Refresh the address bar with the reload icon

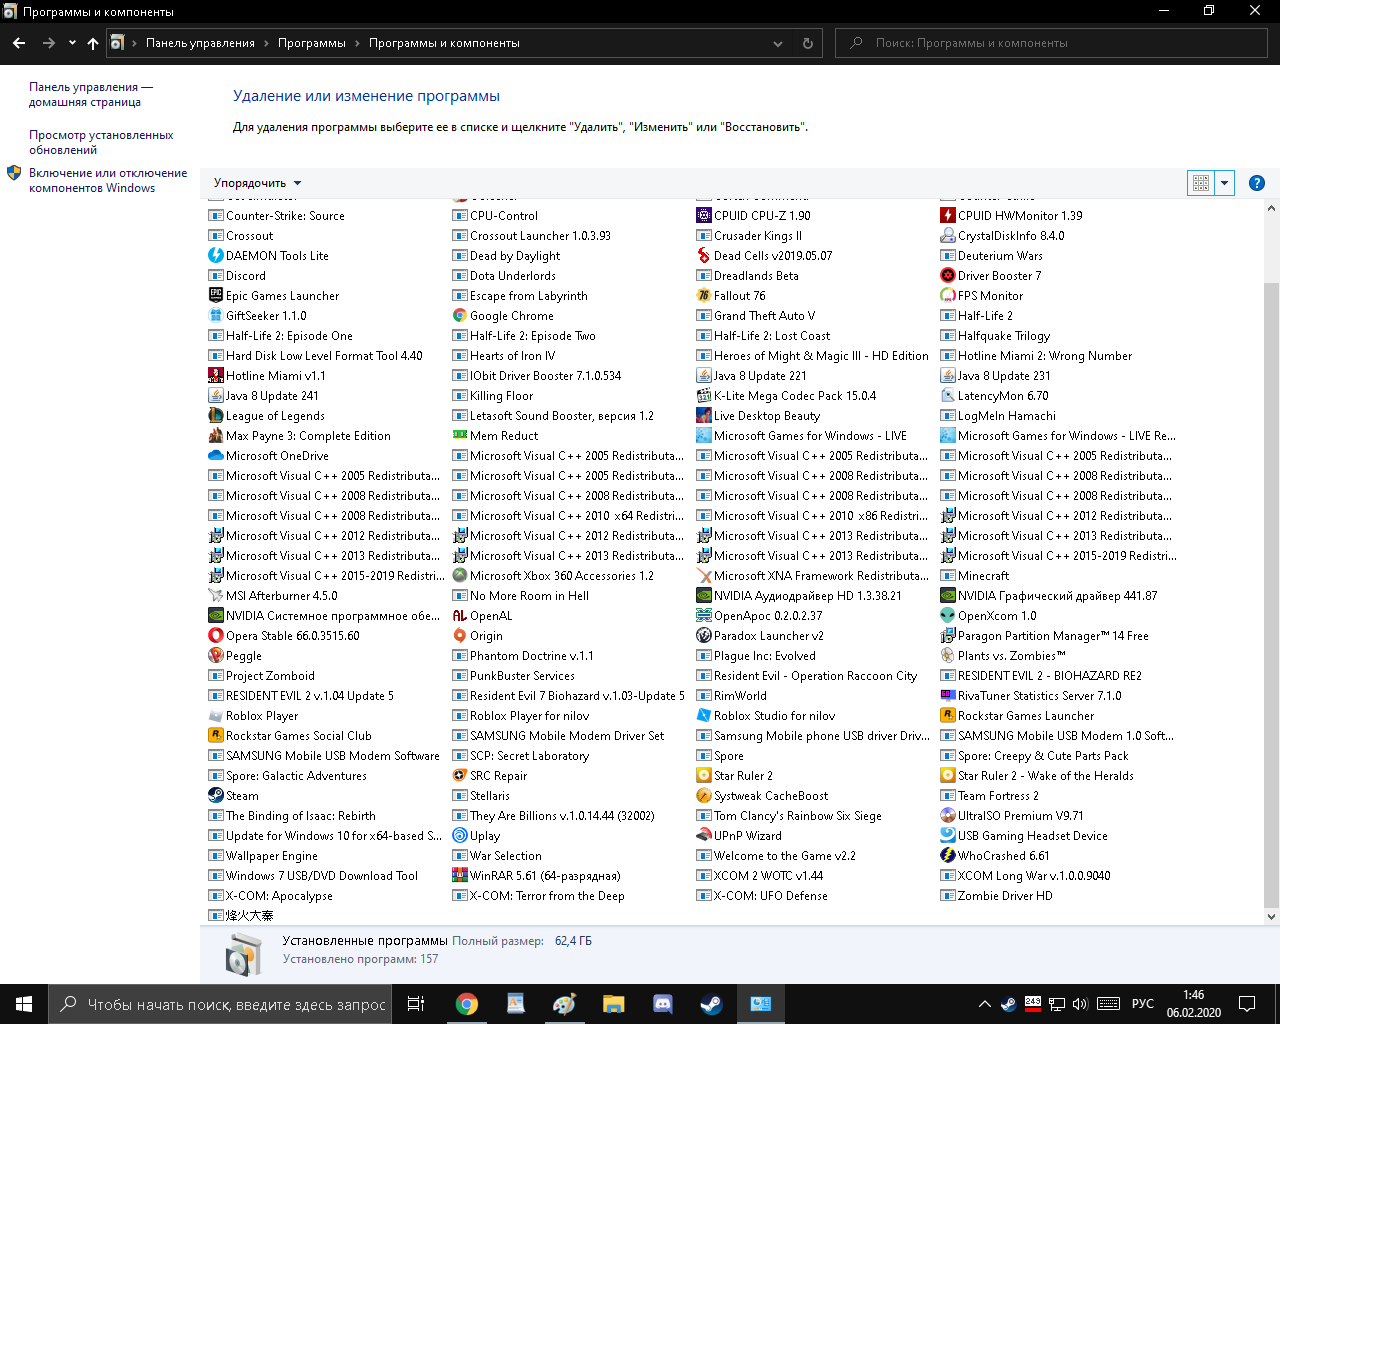point(807,43)
